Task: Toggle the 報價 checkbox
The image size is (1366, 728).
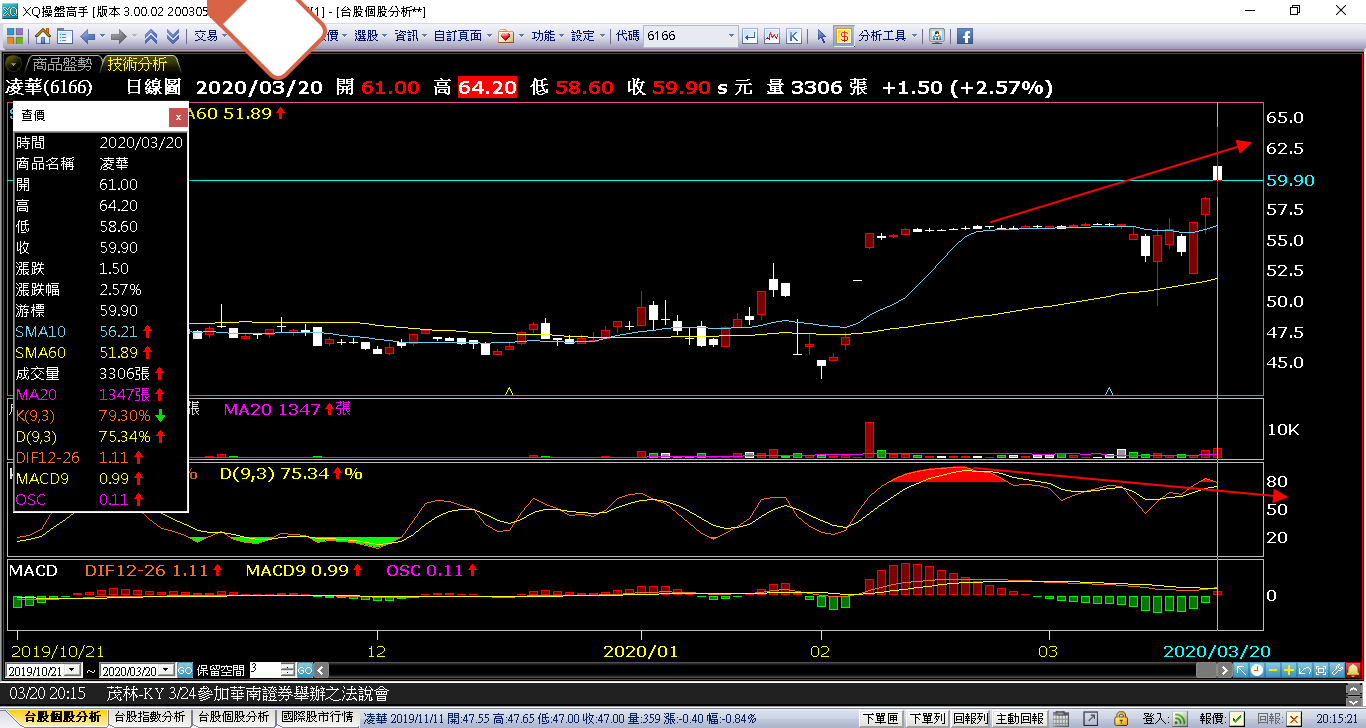Action: (1238, 718)
